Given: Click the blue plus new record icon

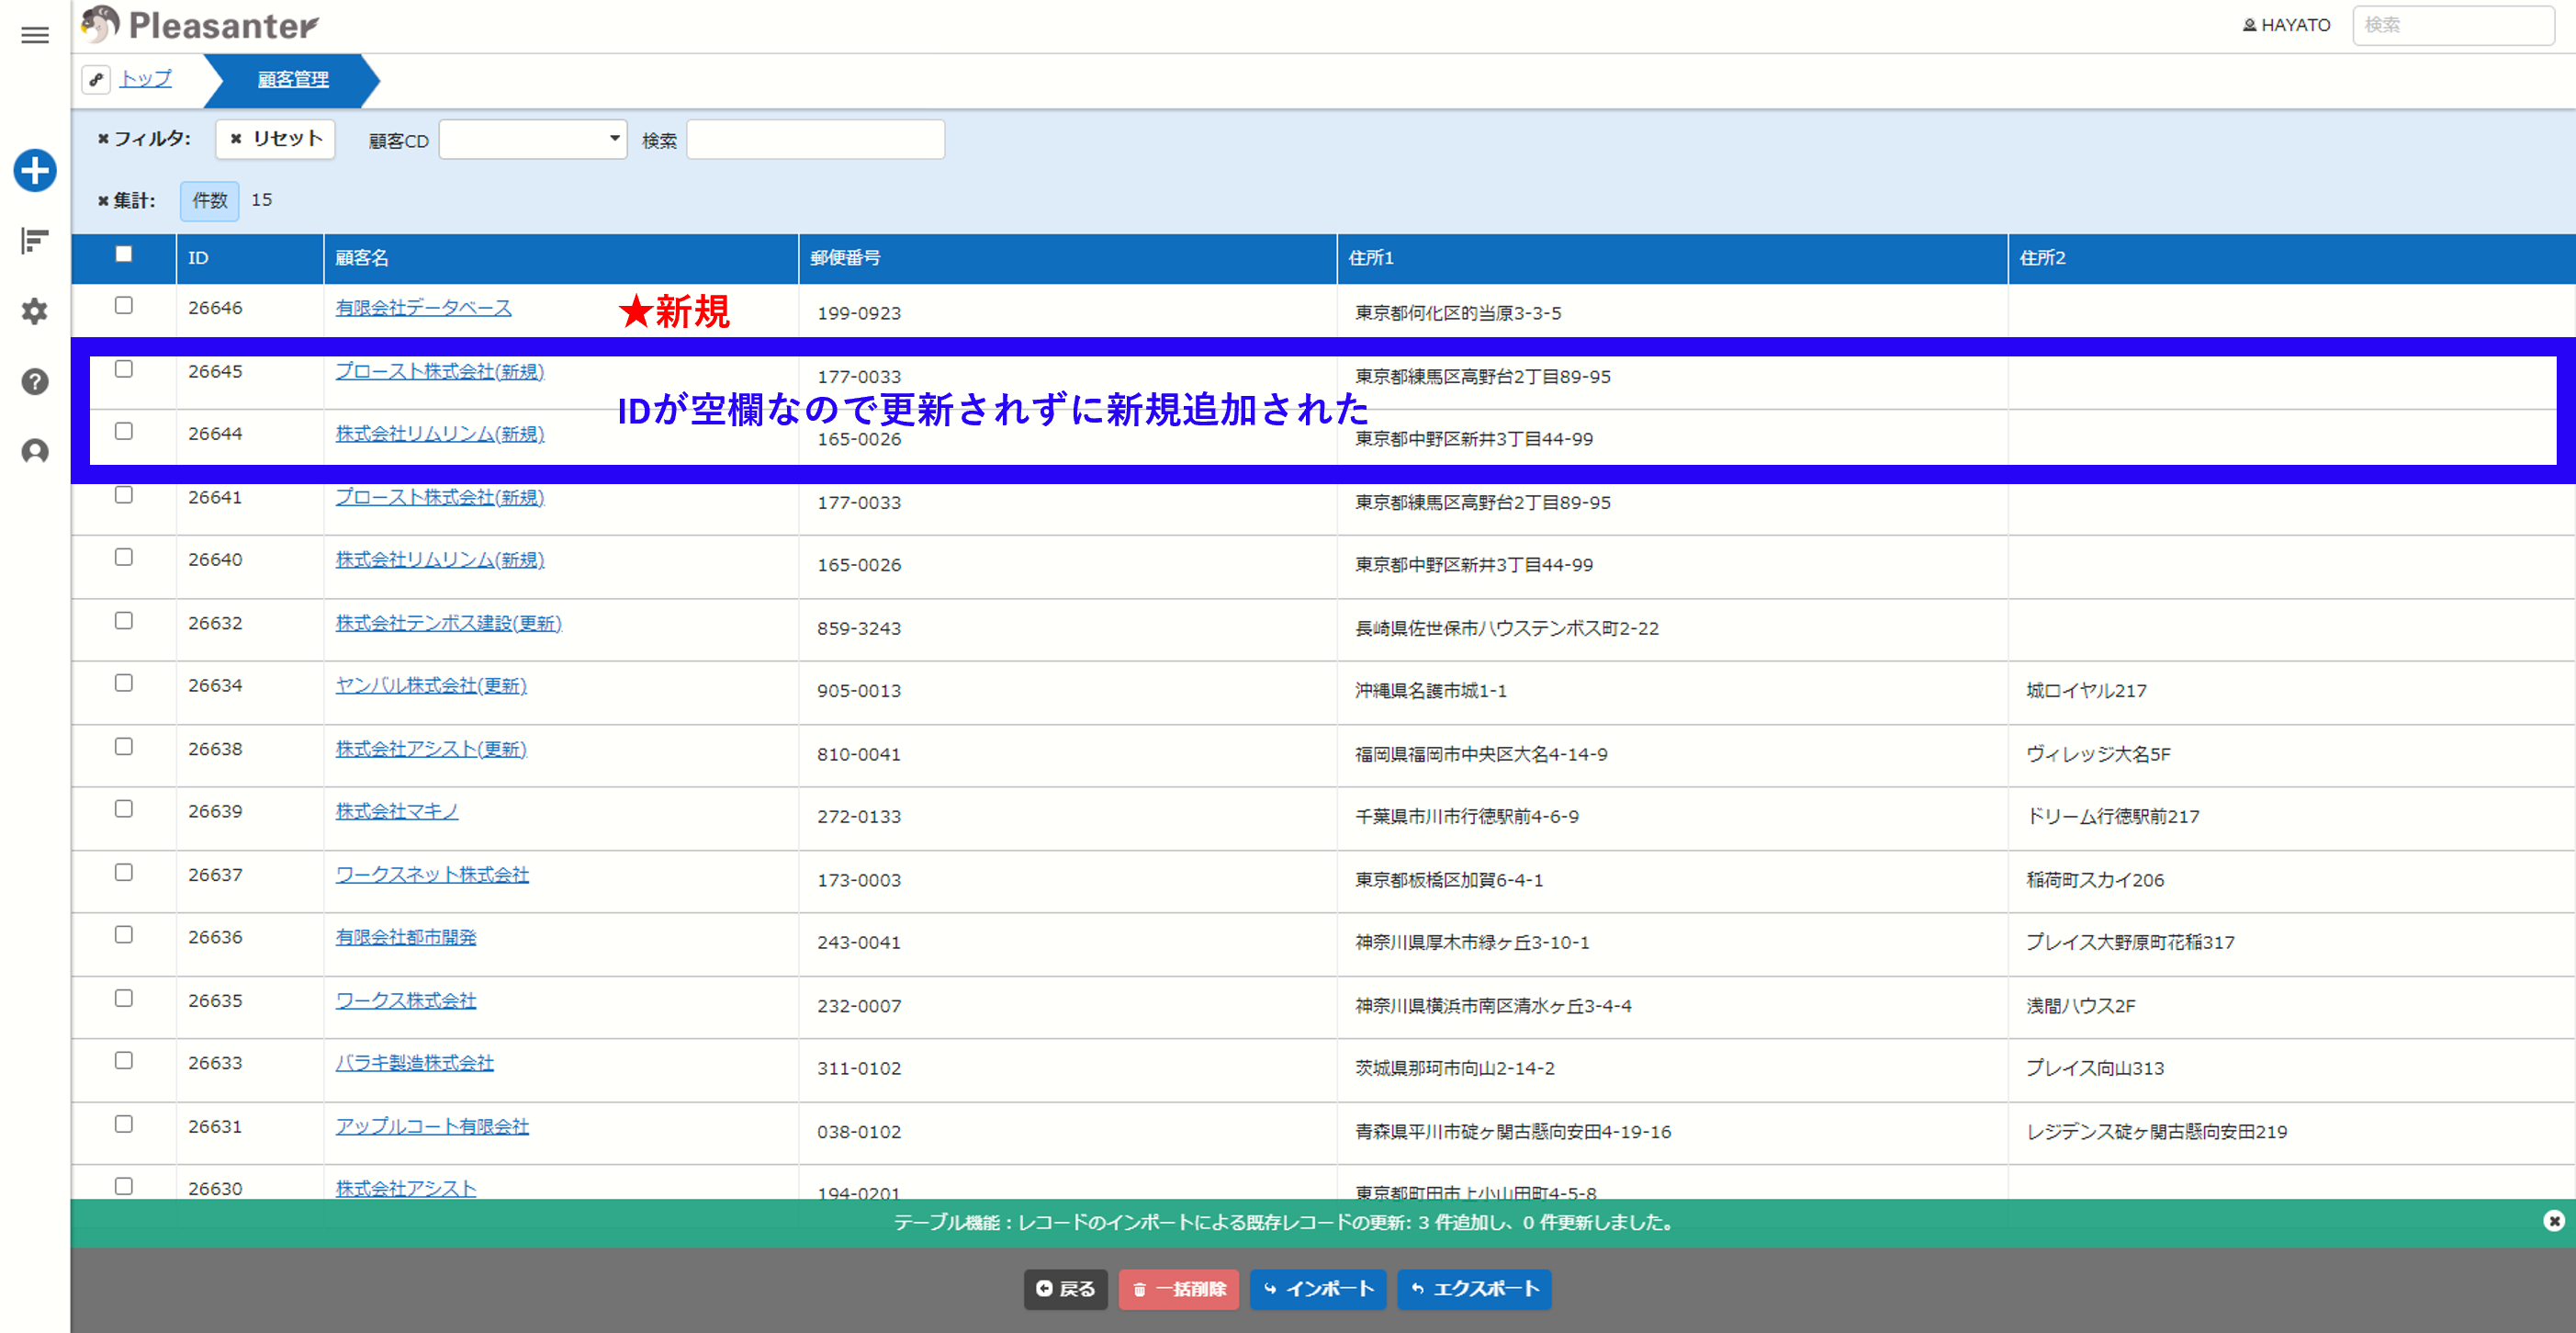Looking at the screenshot, I should (x=35, y=170).
